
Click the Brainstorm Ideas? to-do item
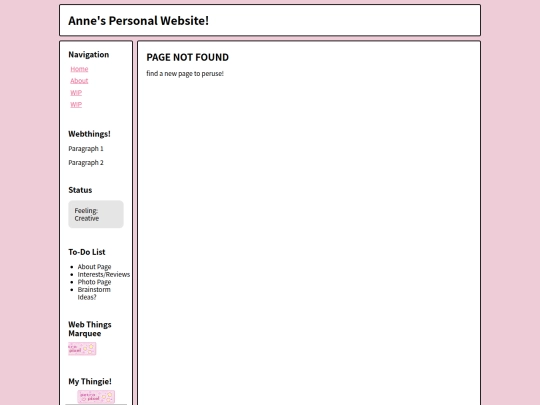94,293
